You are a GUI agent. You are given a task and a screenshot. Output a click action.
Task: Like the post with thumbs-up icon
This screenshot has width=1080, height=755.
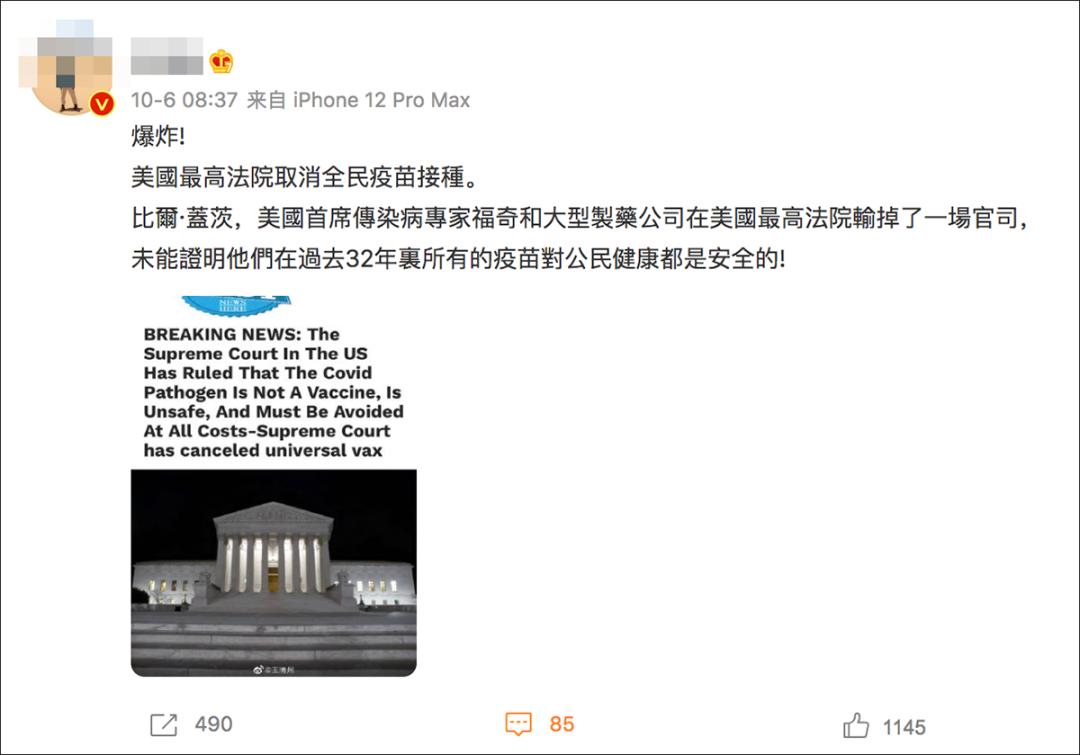point(855,725)
